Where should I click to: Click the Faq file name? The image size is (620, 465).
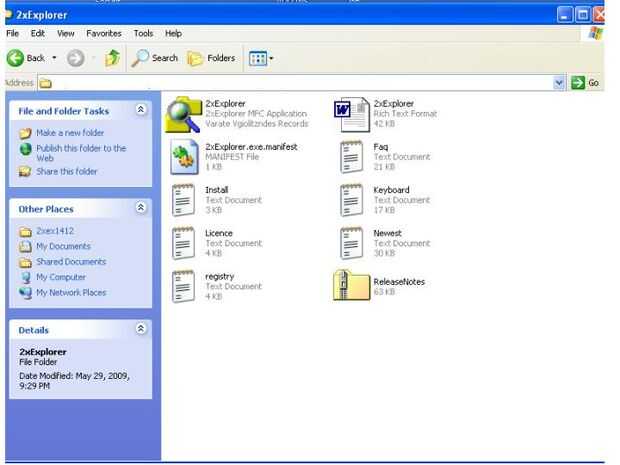coord(380,147)
